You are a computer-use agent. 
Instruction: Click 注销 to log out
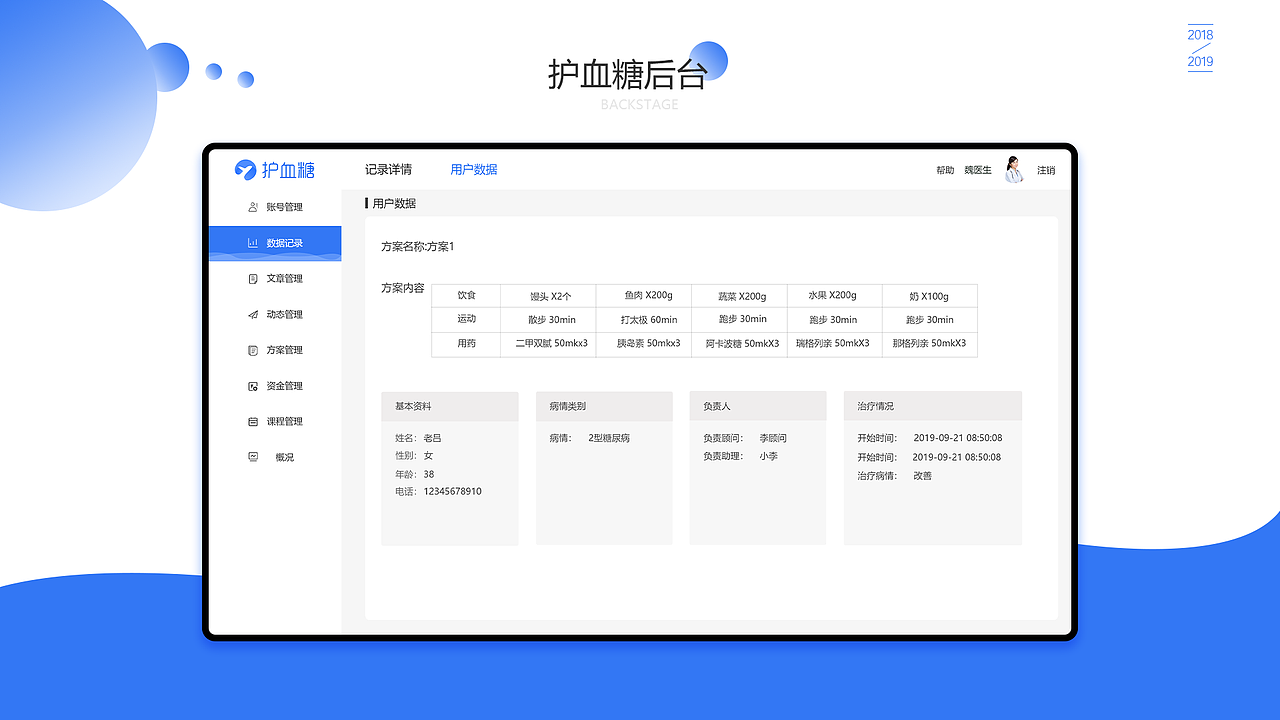tap(1046, 170)
